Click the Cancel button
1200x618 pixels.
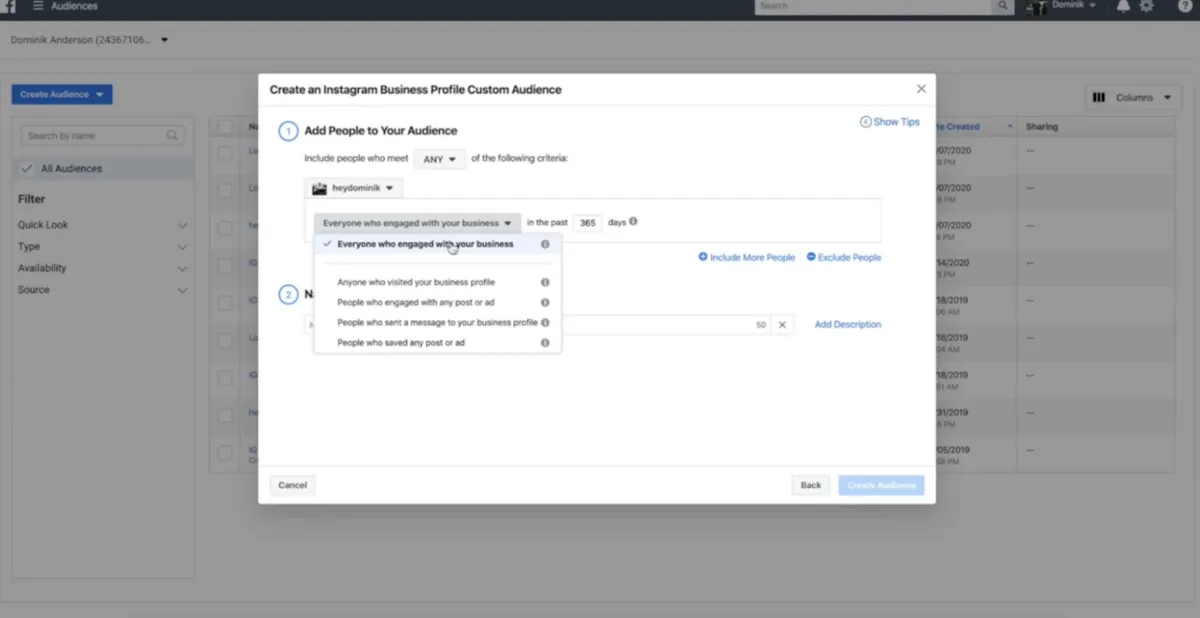coord(292,485)
